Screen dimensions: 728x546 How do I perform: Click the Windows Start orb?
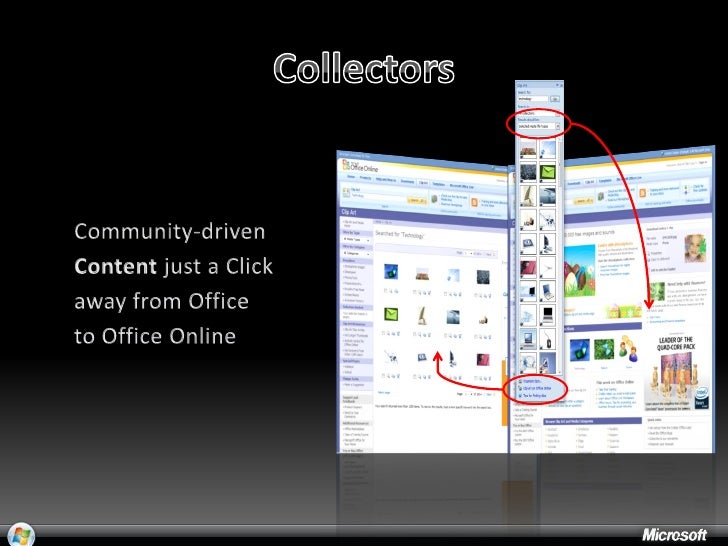pyautogui.click(x=20, y=534)
